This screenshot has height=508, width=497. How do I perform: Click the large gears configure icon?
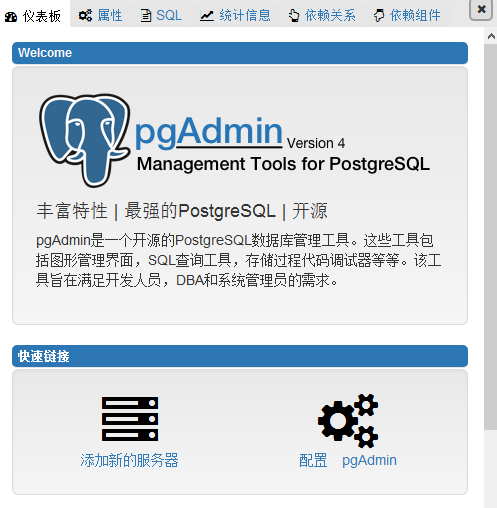348,421
